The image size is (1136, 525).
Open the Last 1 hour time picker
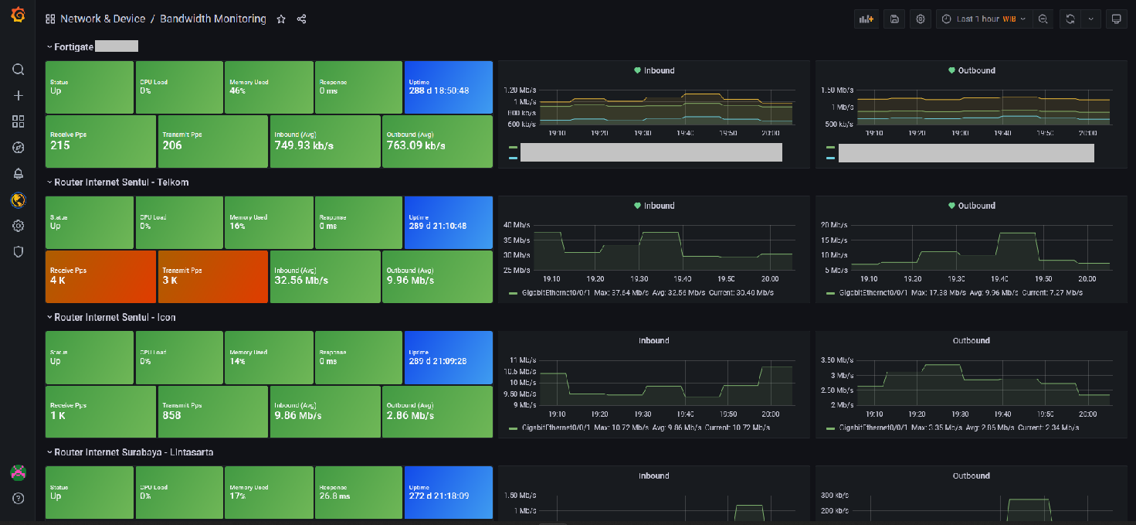[983, 20]
